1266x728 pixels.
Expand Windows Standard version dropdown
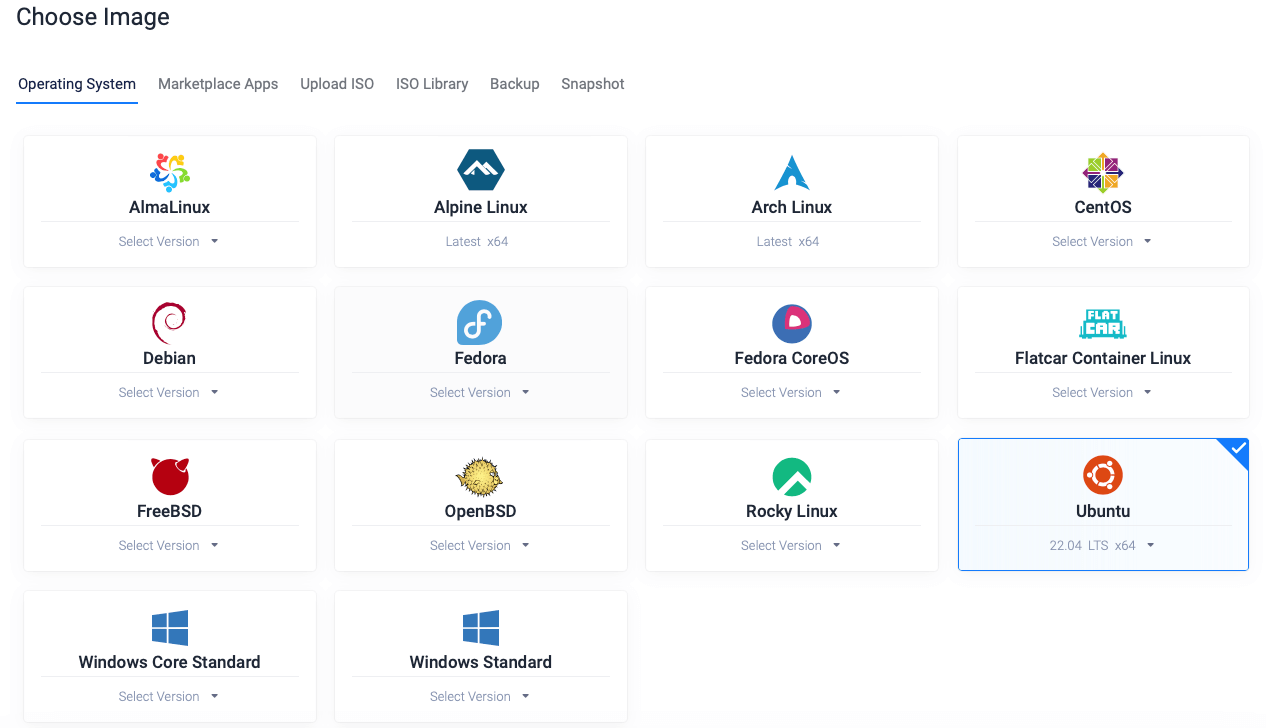tap(480, 696)
